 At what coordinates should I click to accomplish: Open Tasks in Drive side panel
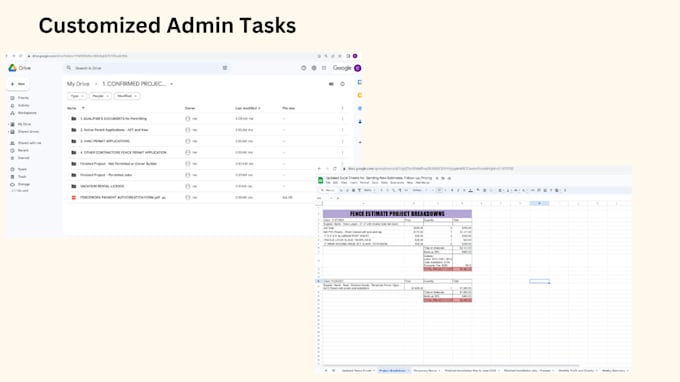(x=360, y=108)
